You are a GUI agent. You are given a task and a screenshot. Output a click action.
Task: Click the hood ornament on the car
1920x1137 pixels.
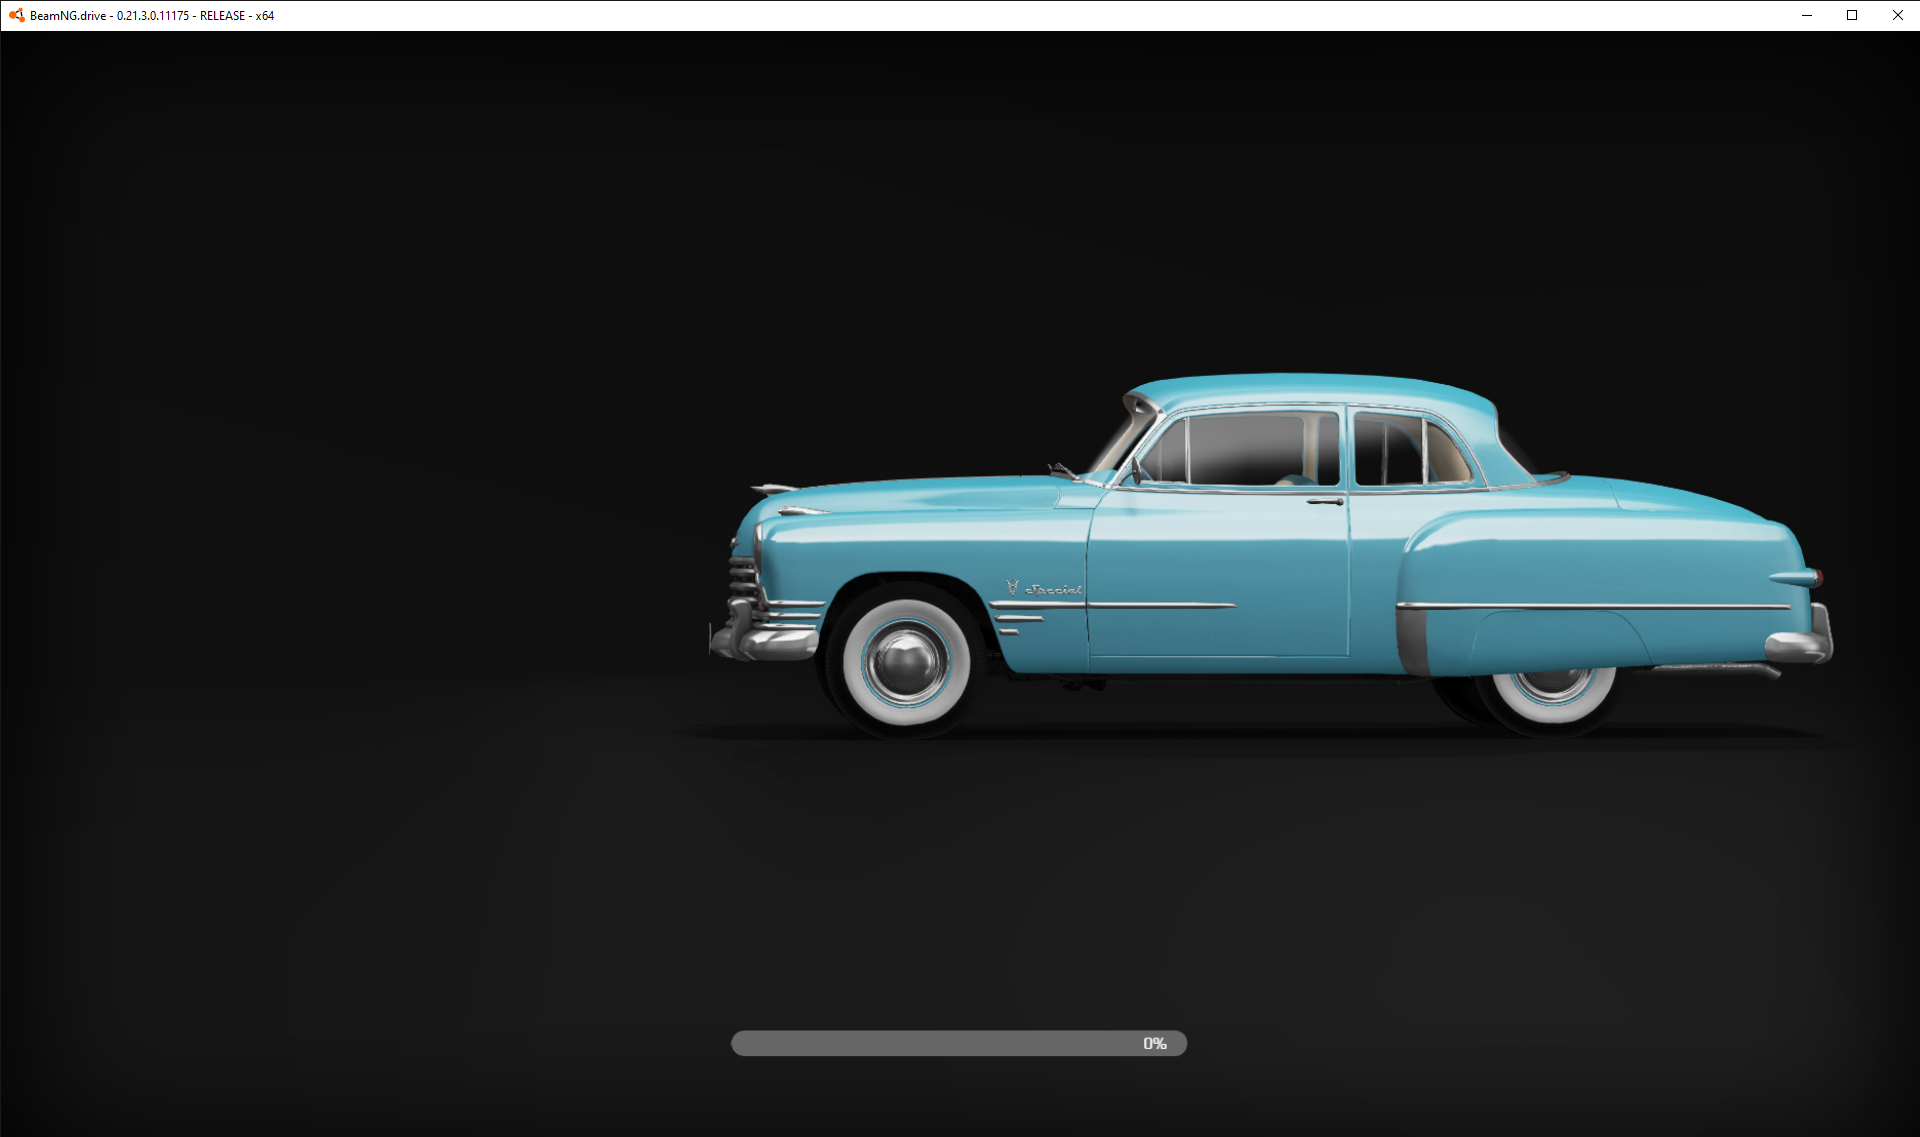(772, 488)
